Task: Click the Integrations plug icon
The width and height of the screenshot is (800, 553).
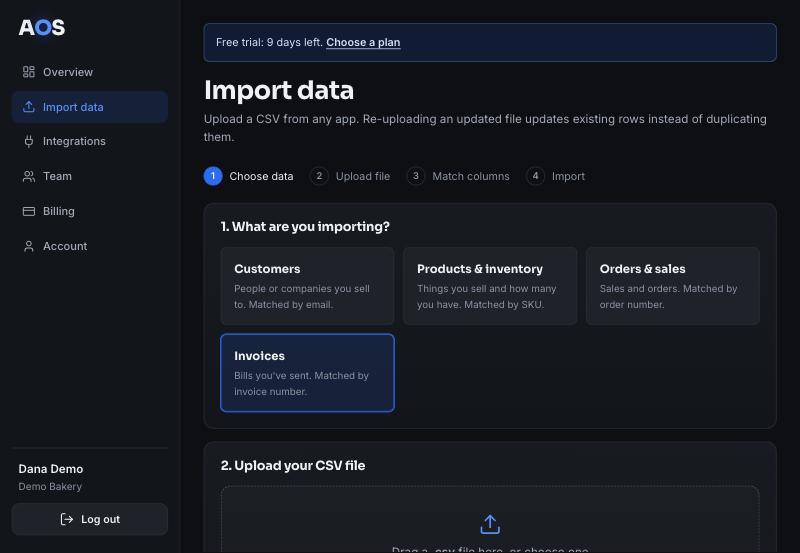Action: pos(29,141)
